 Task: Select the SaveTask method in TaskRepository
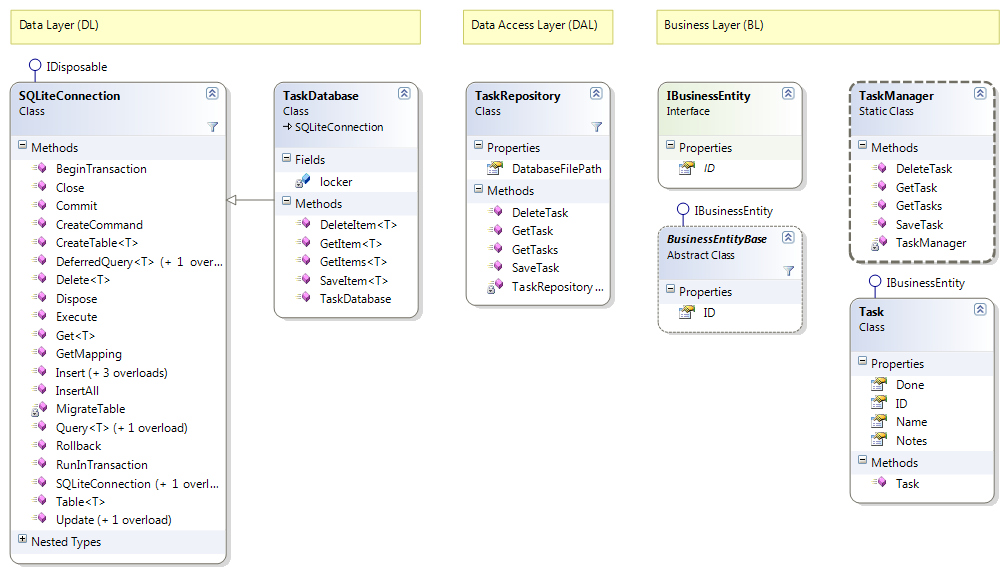pyautogui.click(x=540, y=268)
